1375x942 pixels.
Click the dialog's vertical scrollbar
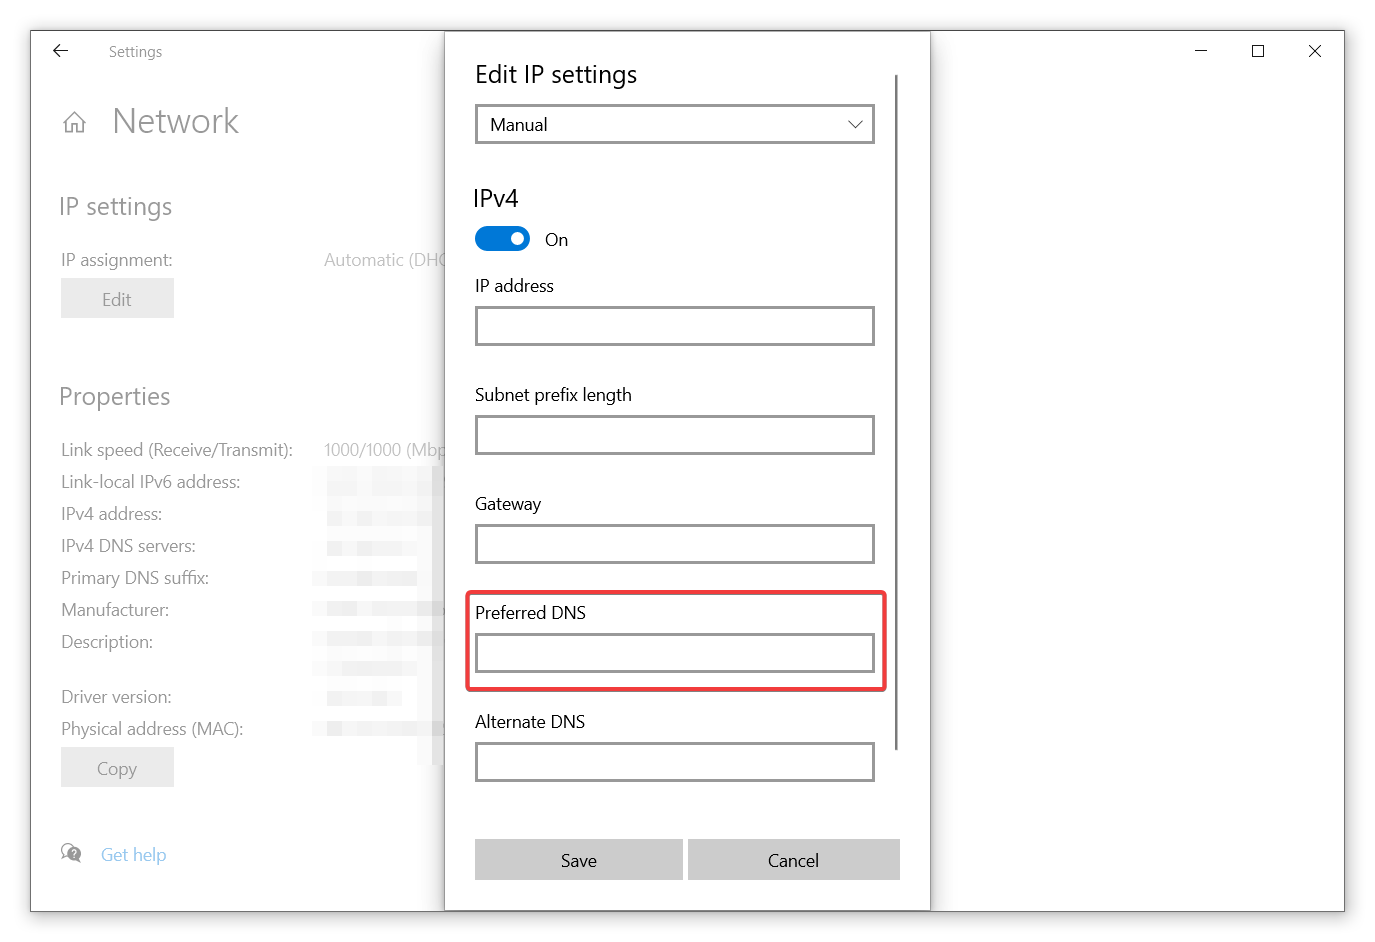(x=897, y=412)
